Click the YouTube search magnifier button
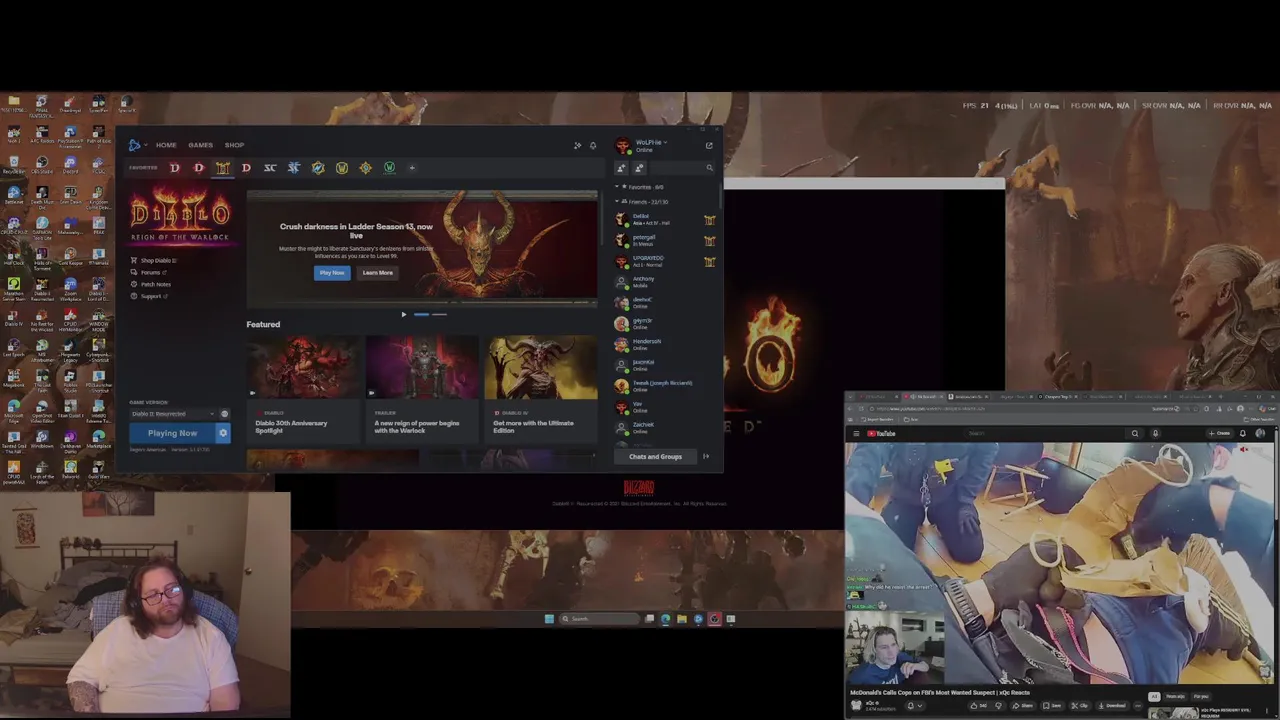The image size is (1280, 720). 1135,434
